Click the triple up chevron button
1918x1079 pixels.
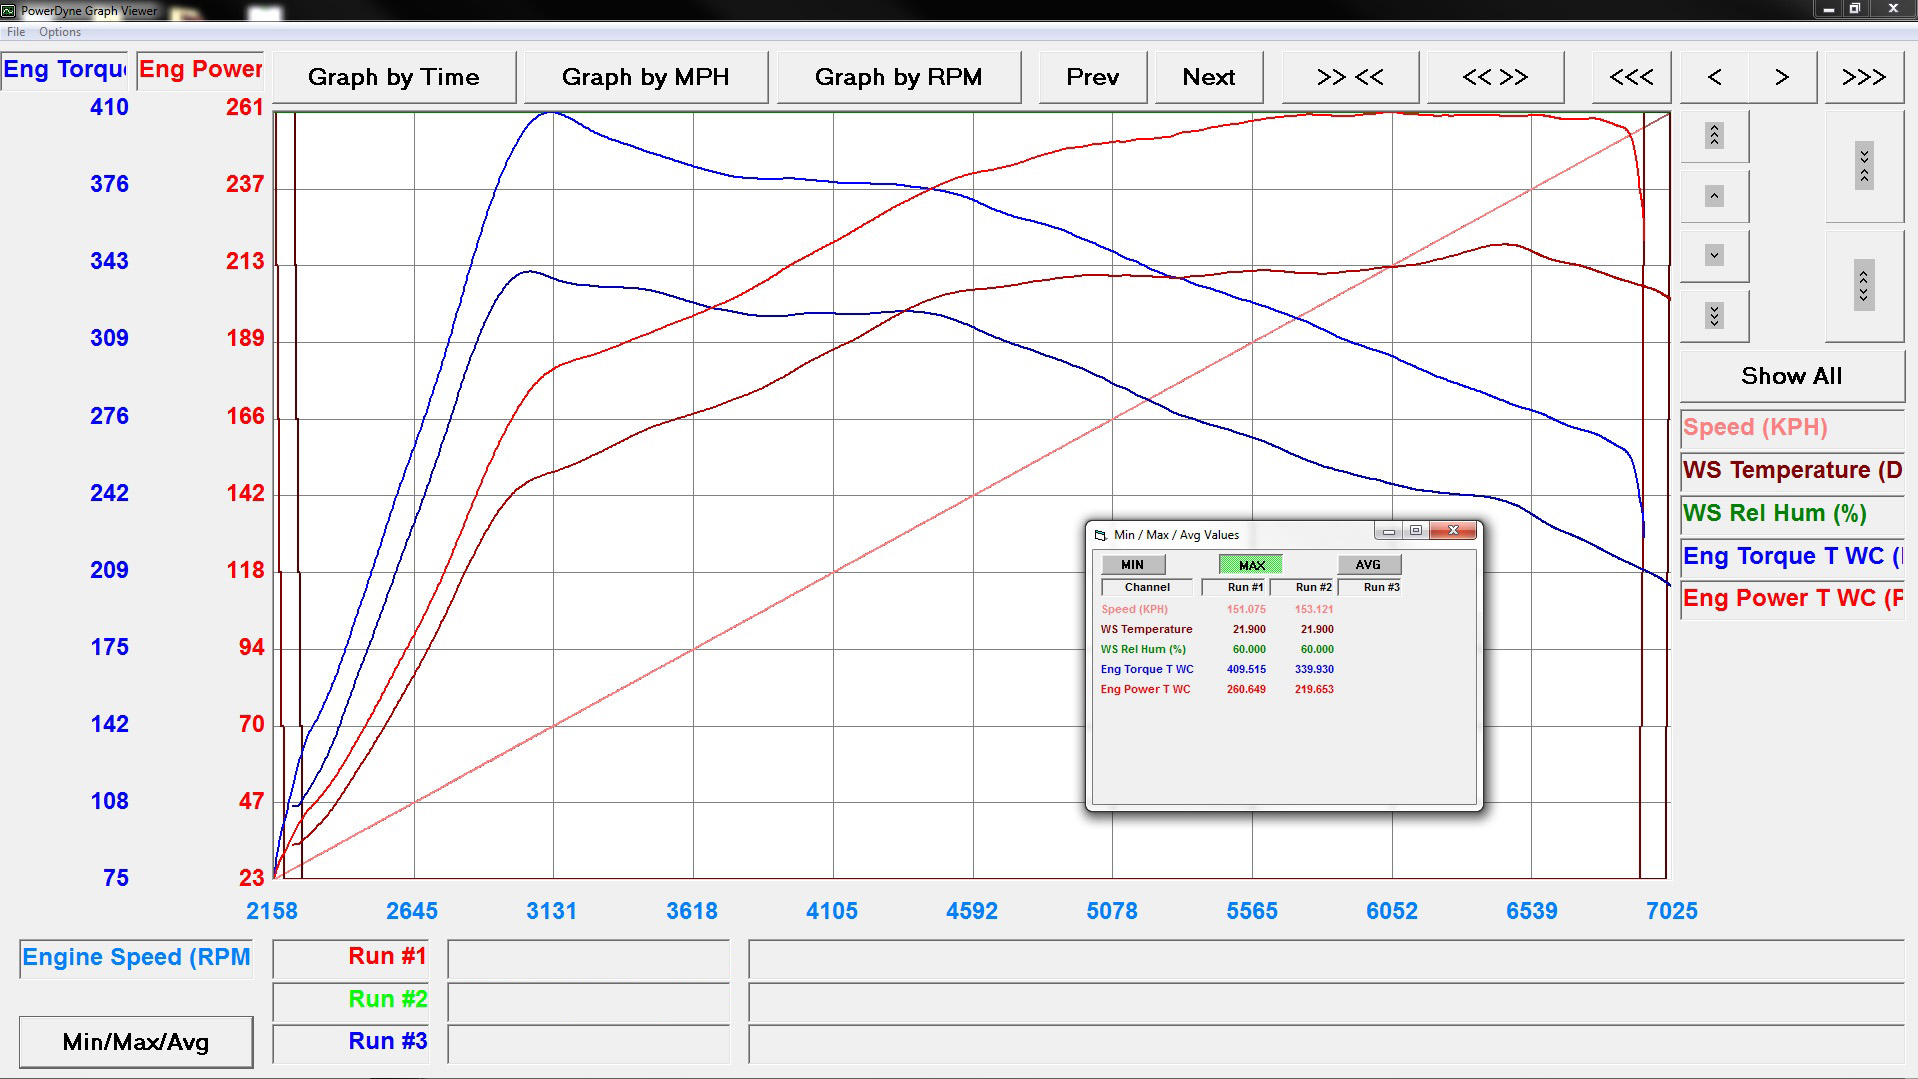click(1714, 135)
